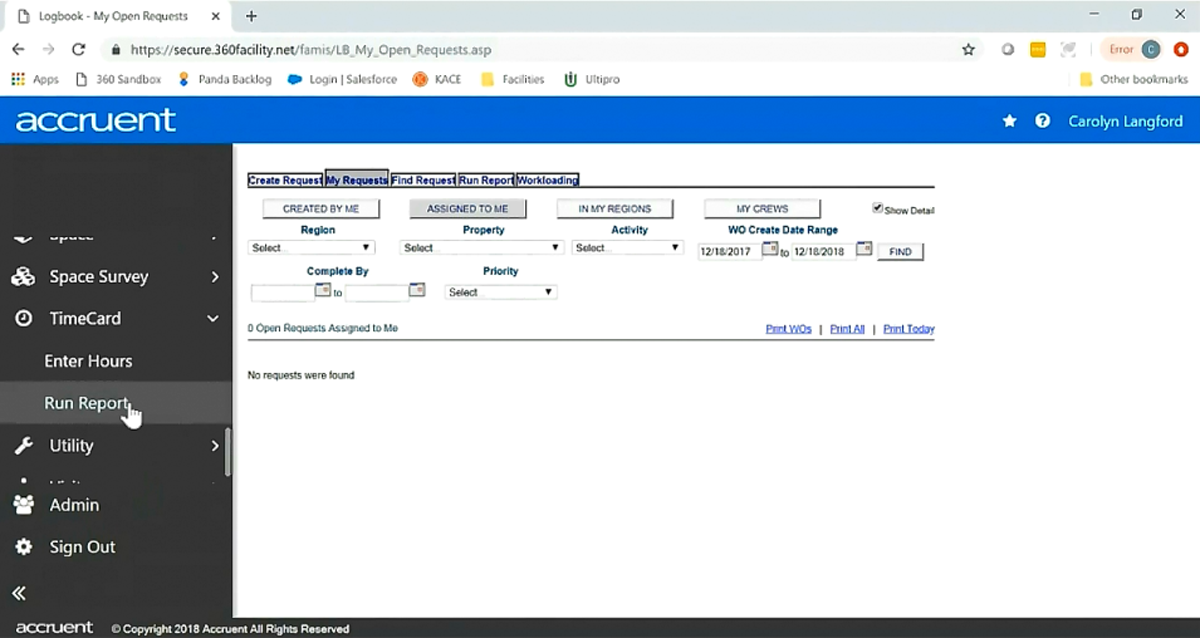Open Utility via its wrench icon

click(x=24, y=445)
